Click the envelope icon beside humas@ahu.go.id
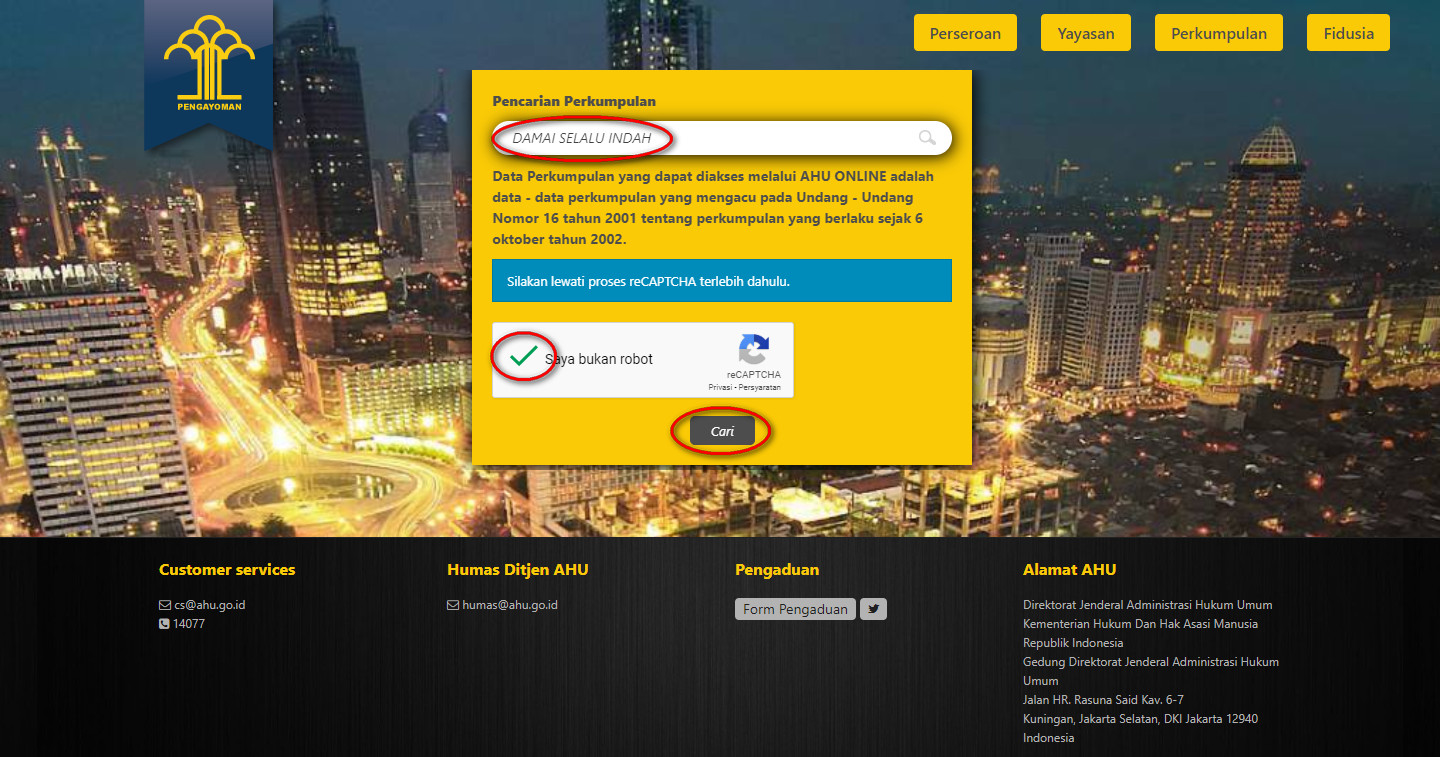Viewport: 1440px width, 757px height. [453, 605]
